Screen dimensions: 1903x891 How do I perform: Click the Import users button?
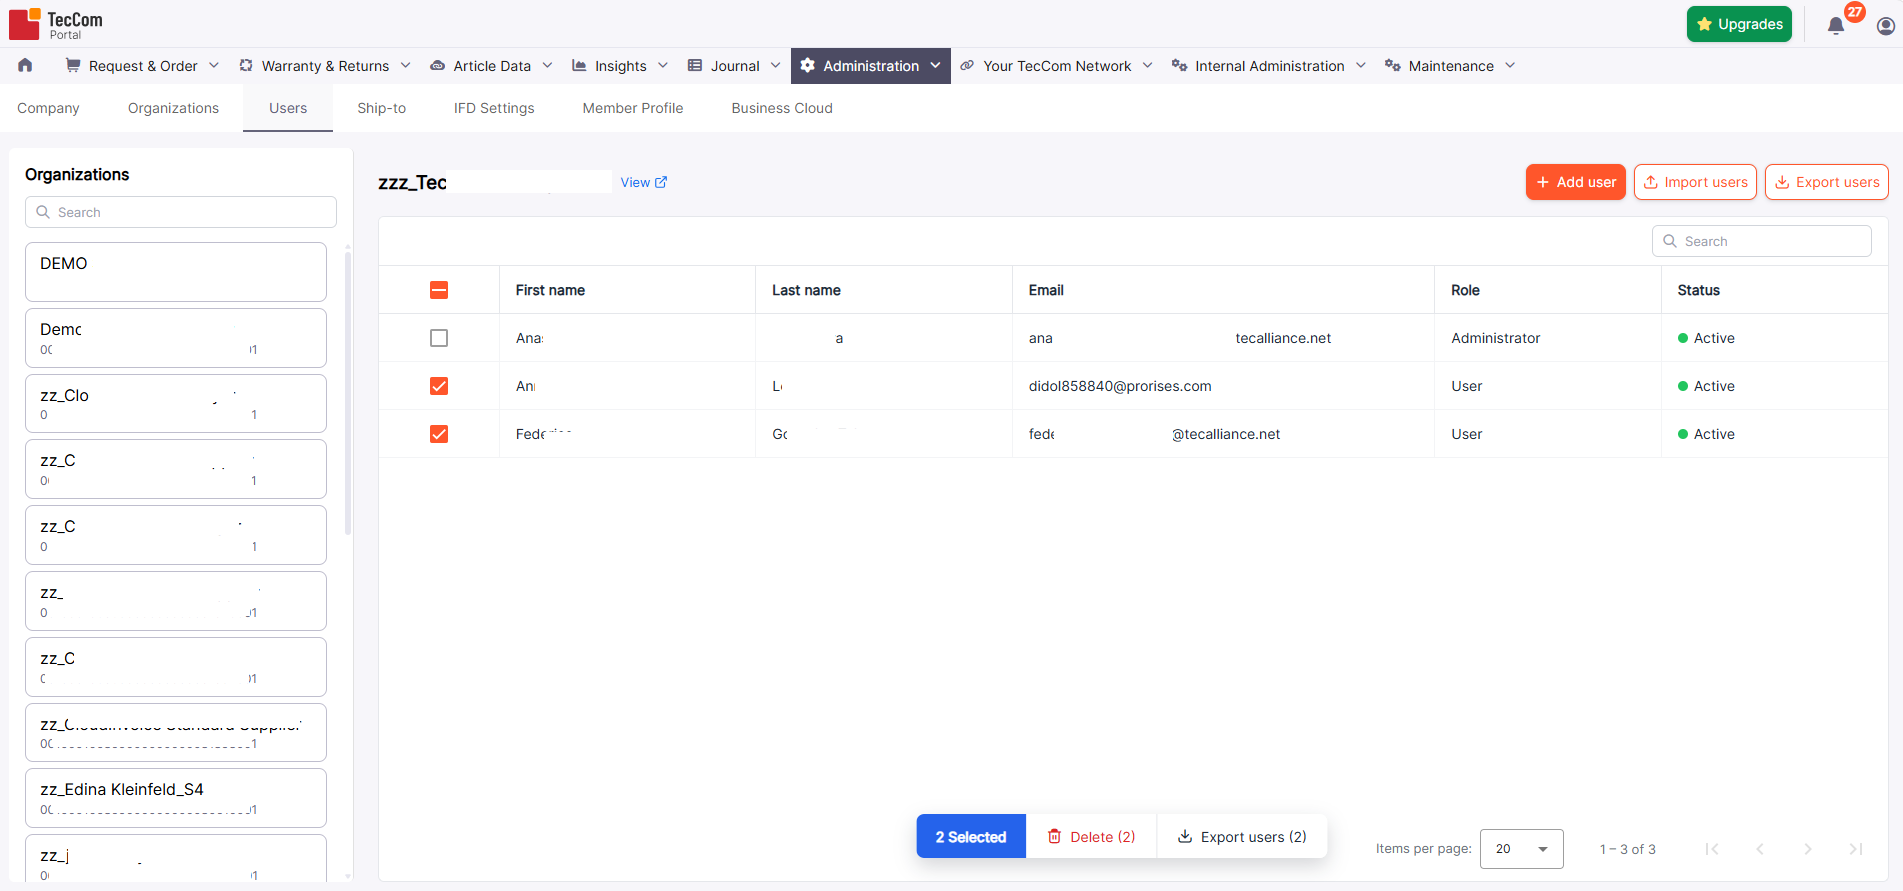click(x=1695, y=182)
